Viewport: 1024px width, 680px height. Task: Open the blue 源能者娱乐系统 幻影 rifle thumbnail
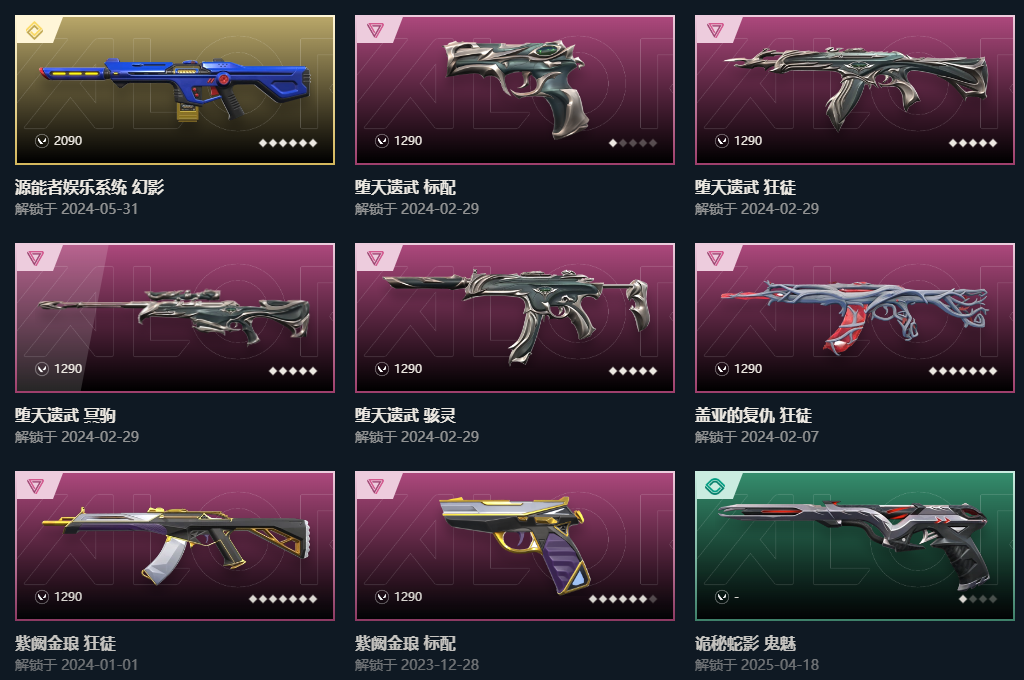tap(175, 89)
